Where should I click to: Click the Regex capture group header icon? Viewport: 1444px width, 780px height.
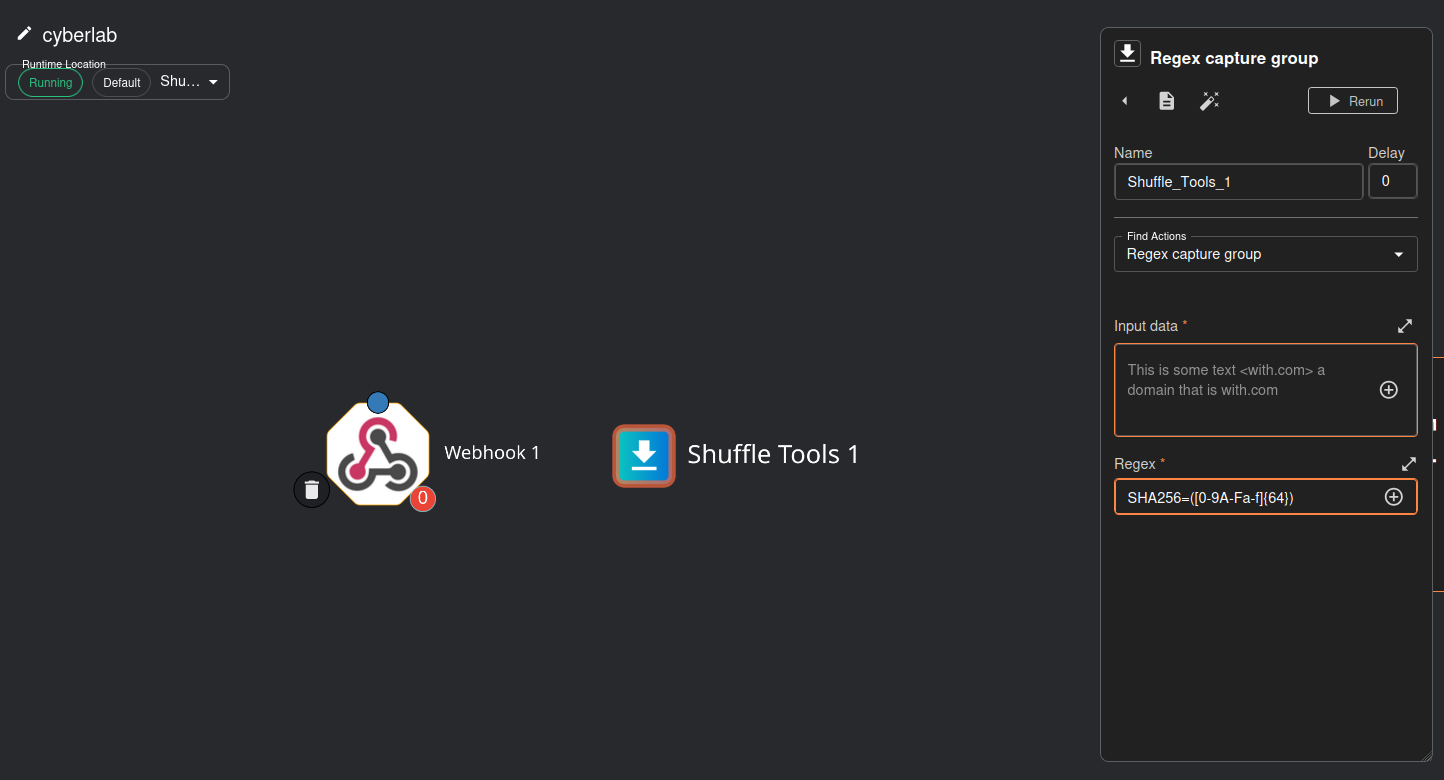pyautogui.click(x=1128, y=54)
